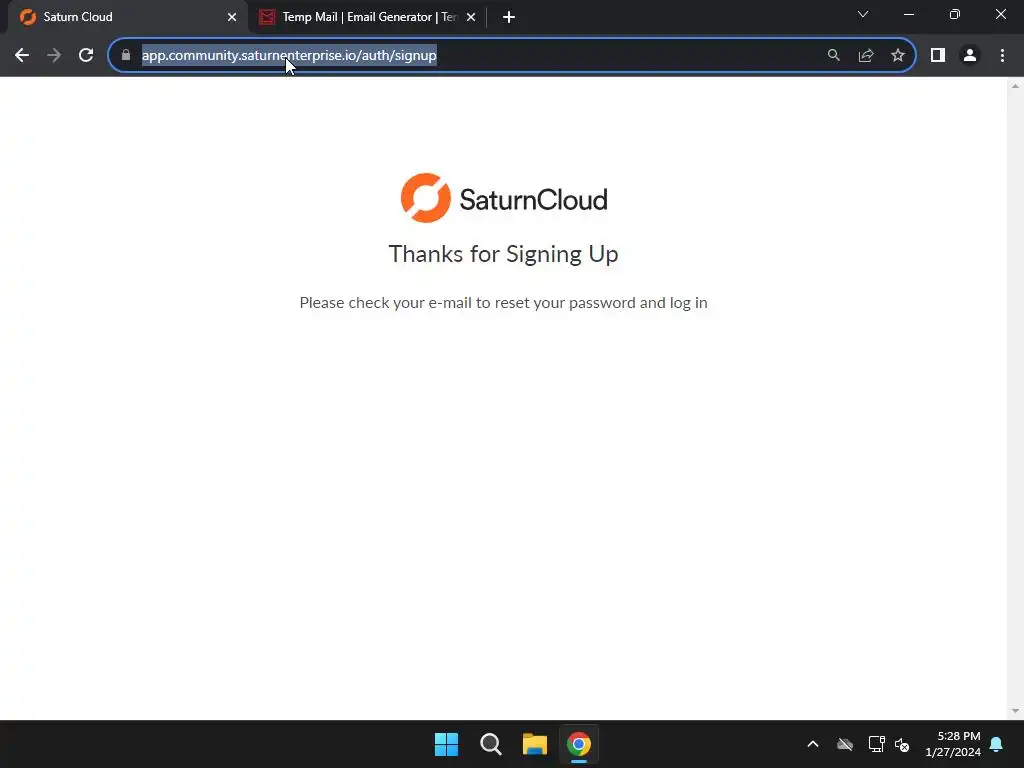Close the Saturn Cloud tab
The width and height of the screenshot is (1024, 768).
pyautogui.click(x=232, y=17)
